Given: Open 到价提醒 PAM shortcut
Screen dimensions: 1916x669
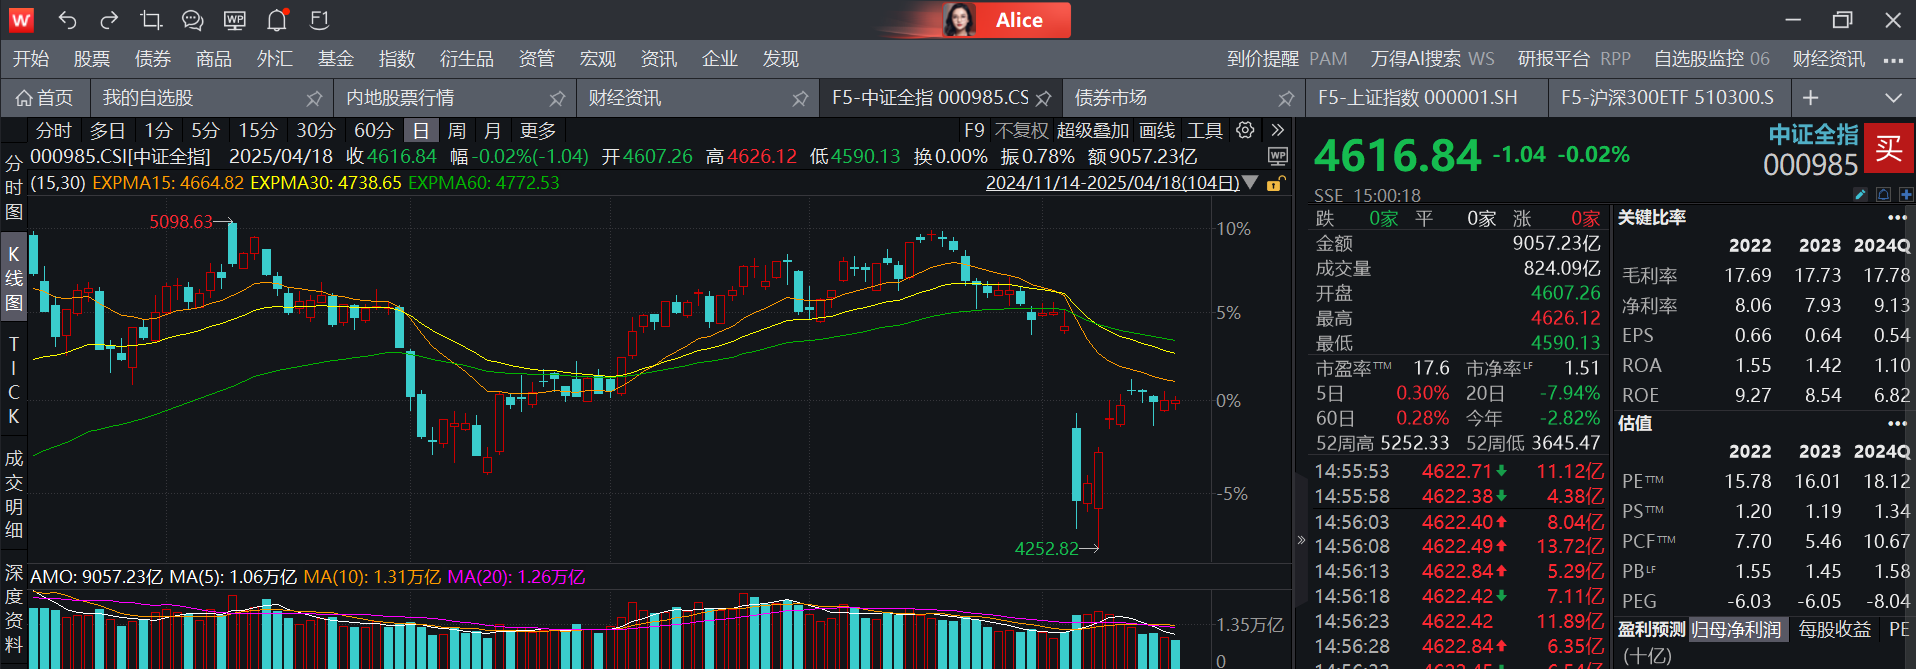Looking at the screenshot, I should (1288, 59).
